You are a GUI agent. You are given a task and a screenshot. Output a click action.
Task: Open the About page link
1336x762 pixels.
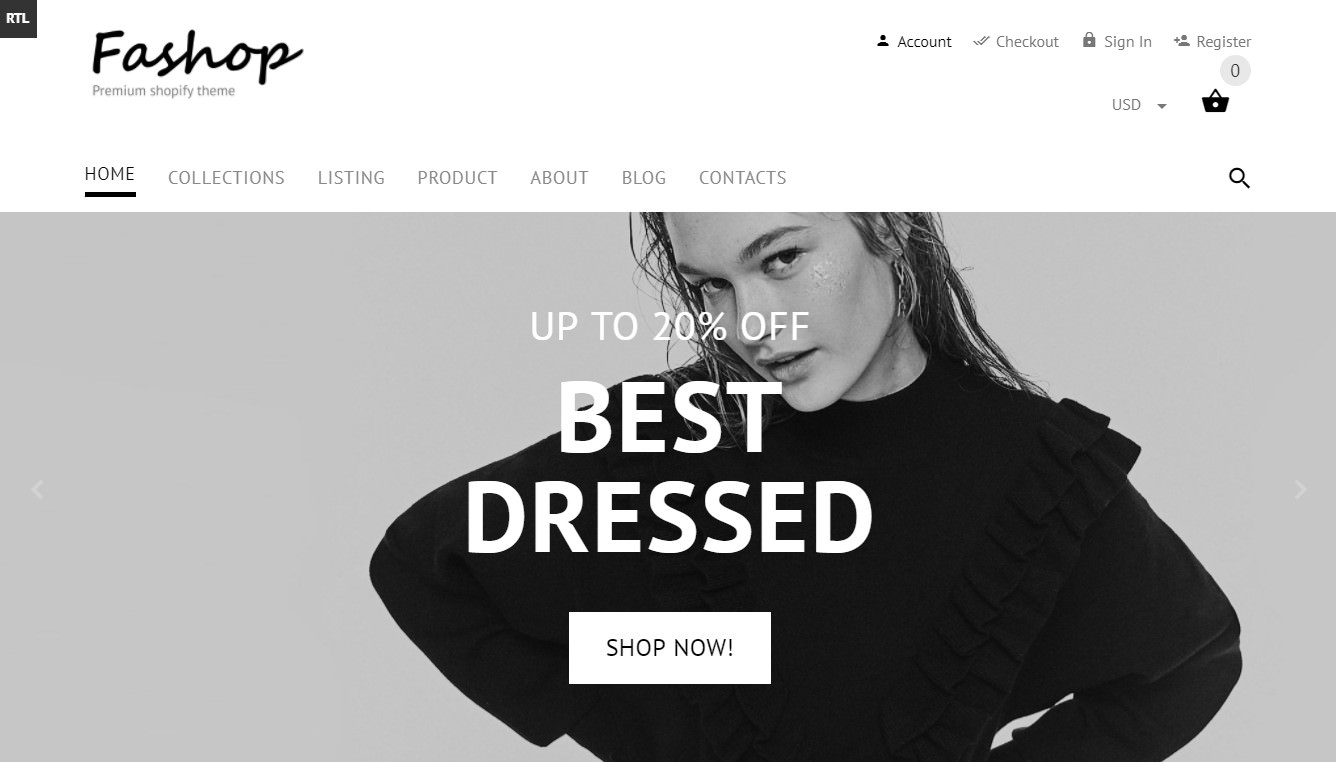click(x=559, y=178)
